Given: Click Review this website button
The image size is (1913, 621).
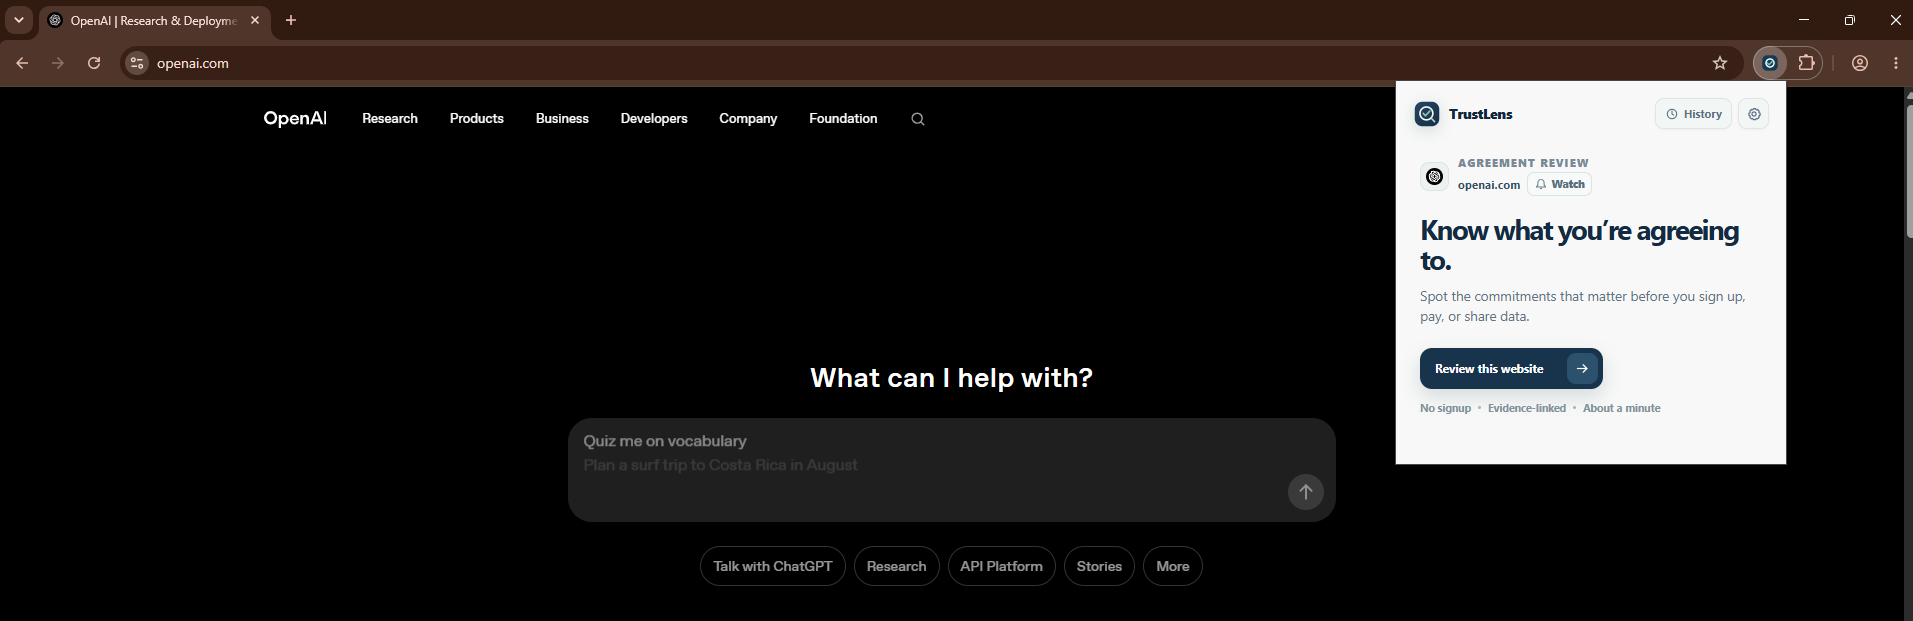Looking at the screenshot, I should coord(1511,368).
